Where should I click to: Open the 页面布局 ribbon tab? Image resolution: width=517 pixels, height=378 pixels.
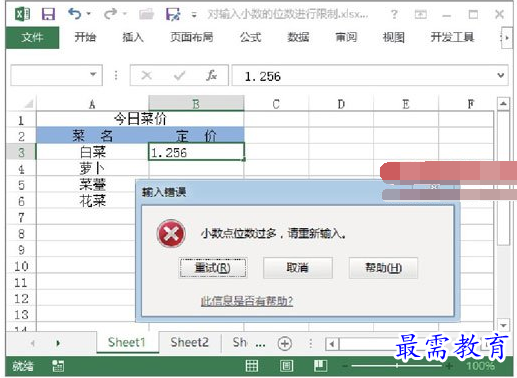click(x=192, y=37)
